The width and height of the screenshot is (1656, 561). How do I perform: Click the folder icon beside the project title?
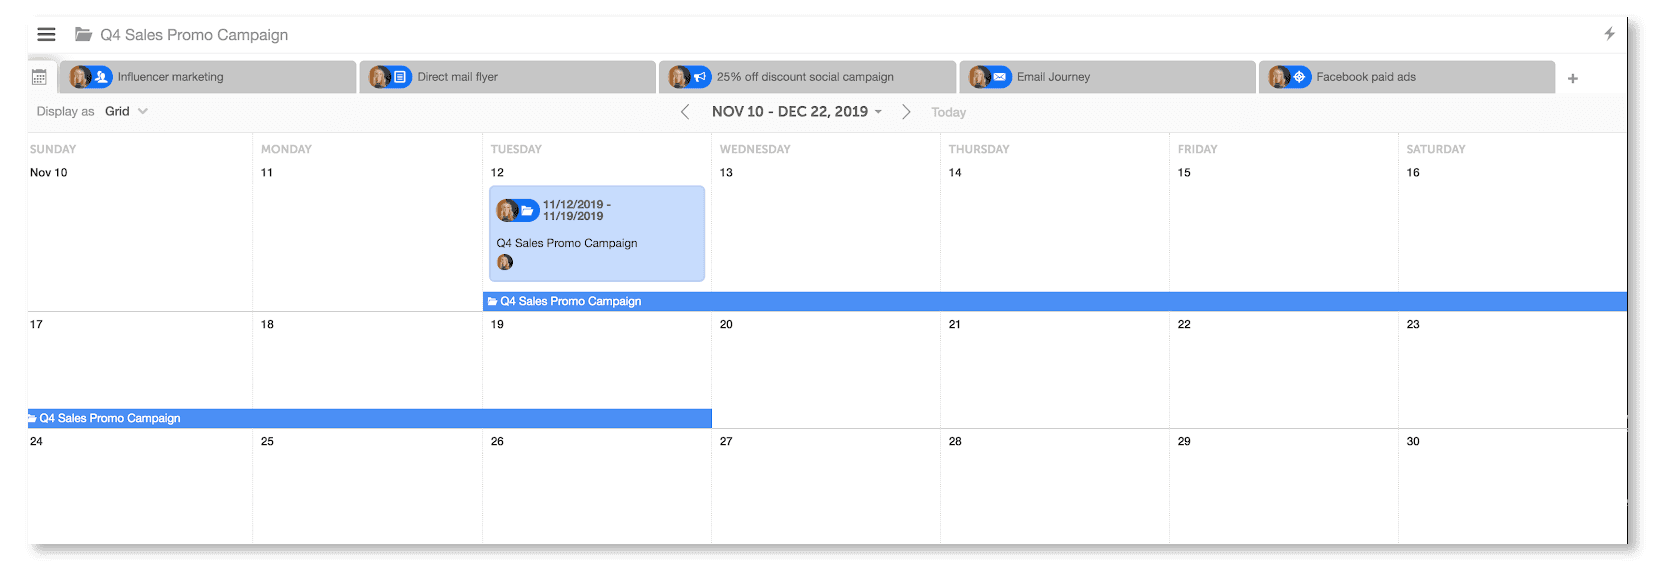pyautogui.click(x=84, y=35)
